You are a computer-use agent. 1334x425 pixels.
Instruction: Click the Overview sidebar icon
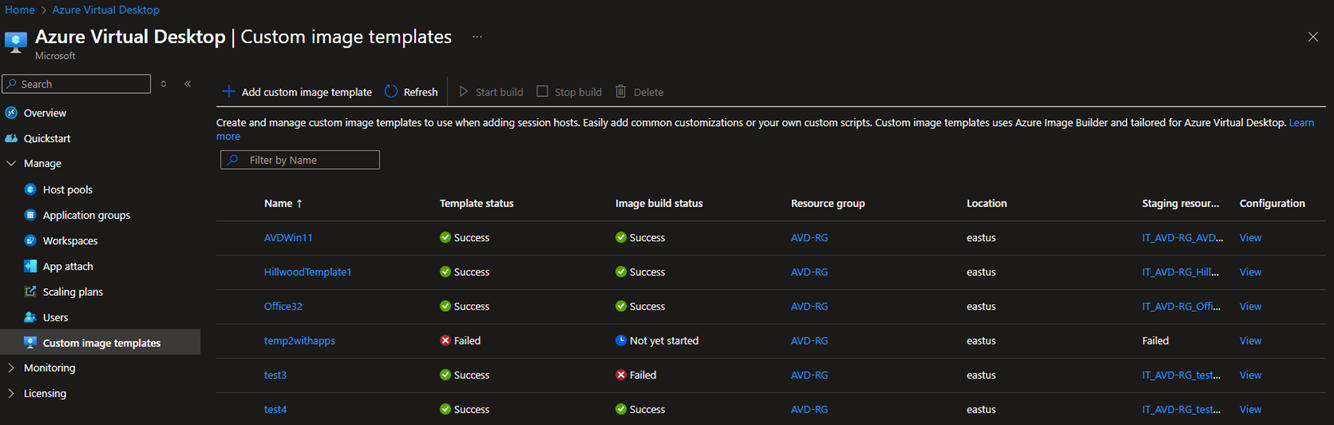click(x=11, y=113)
